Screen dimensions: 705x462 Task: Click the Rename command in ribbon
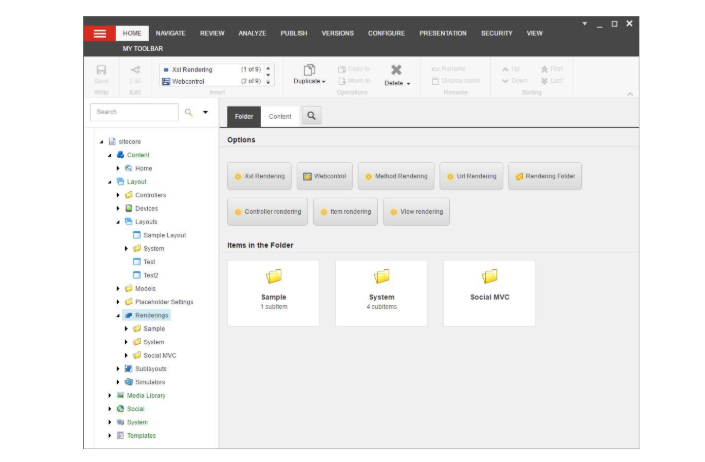448,69
